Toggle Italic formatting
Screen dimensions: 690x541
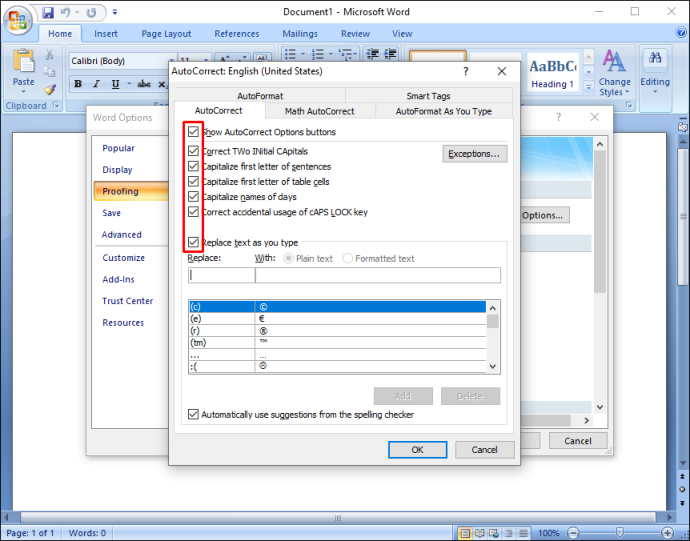click(x=96, y=84)
